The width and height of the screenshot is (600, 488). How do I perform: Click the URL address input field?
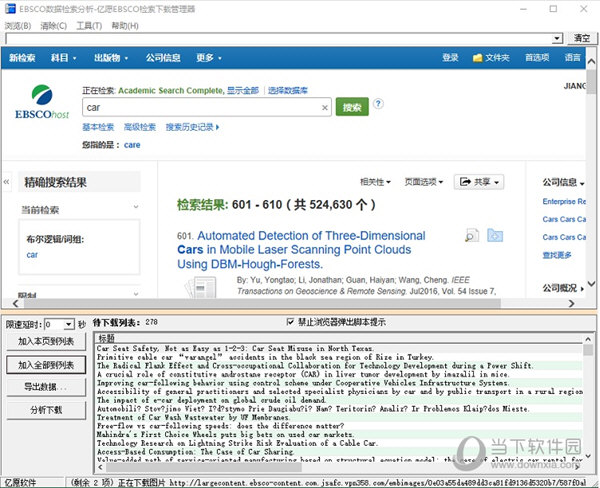tap(279, 38)
